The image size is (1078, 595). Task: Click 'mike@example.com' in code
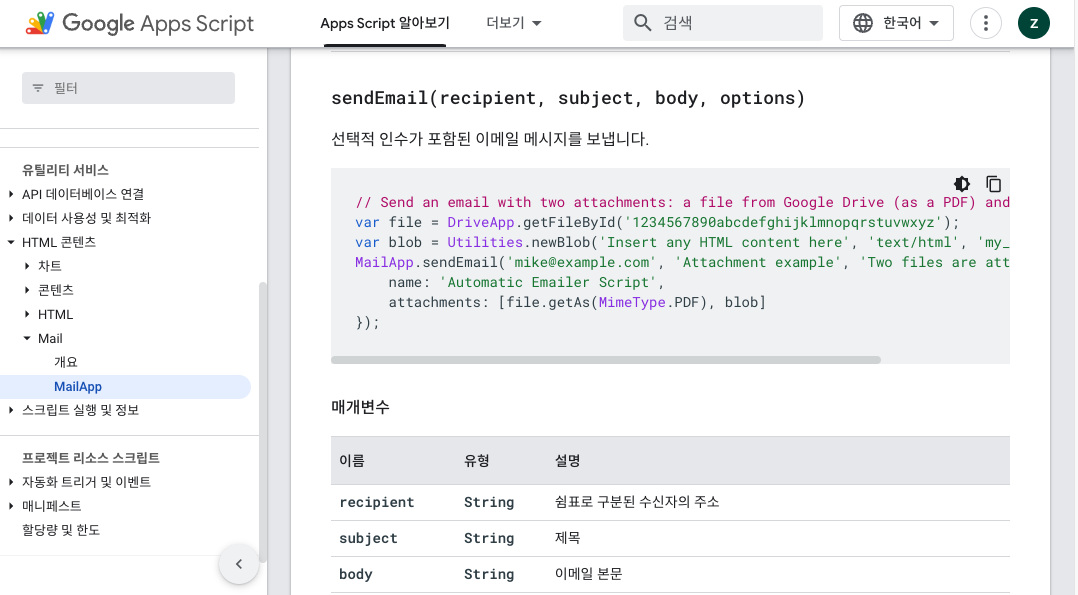click(582, 262)
